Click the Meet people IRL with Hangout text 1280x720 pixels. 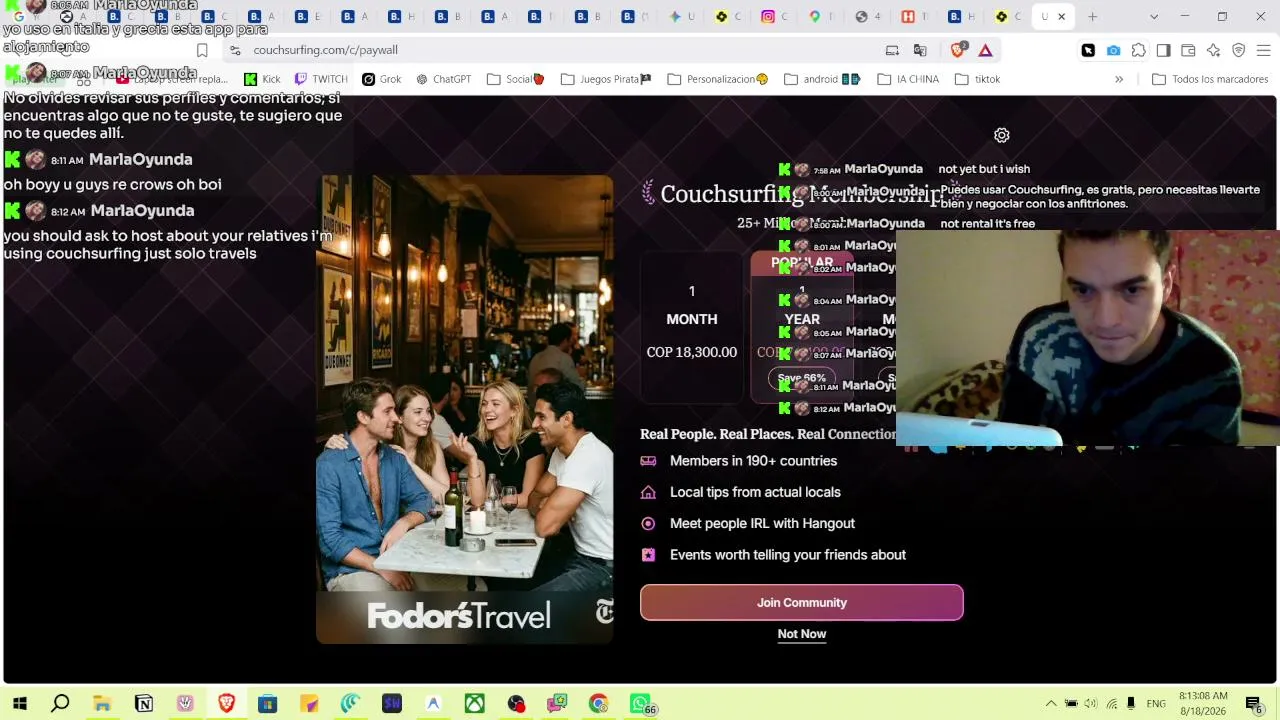pos(762,523)
